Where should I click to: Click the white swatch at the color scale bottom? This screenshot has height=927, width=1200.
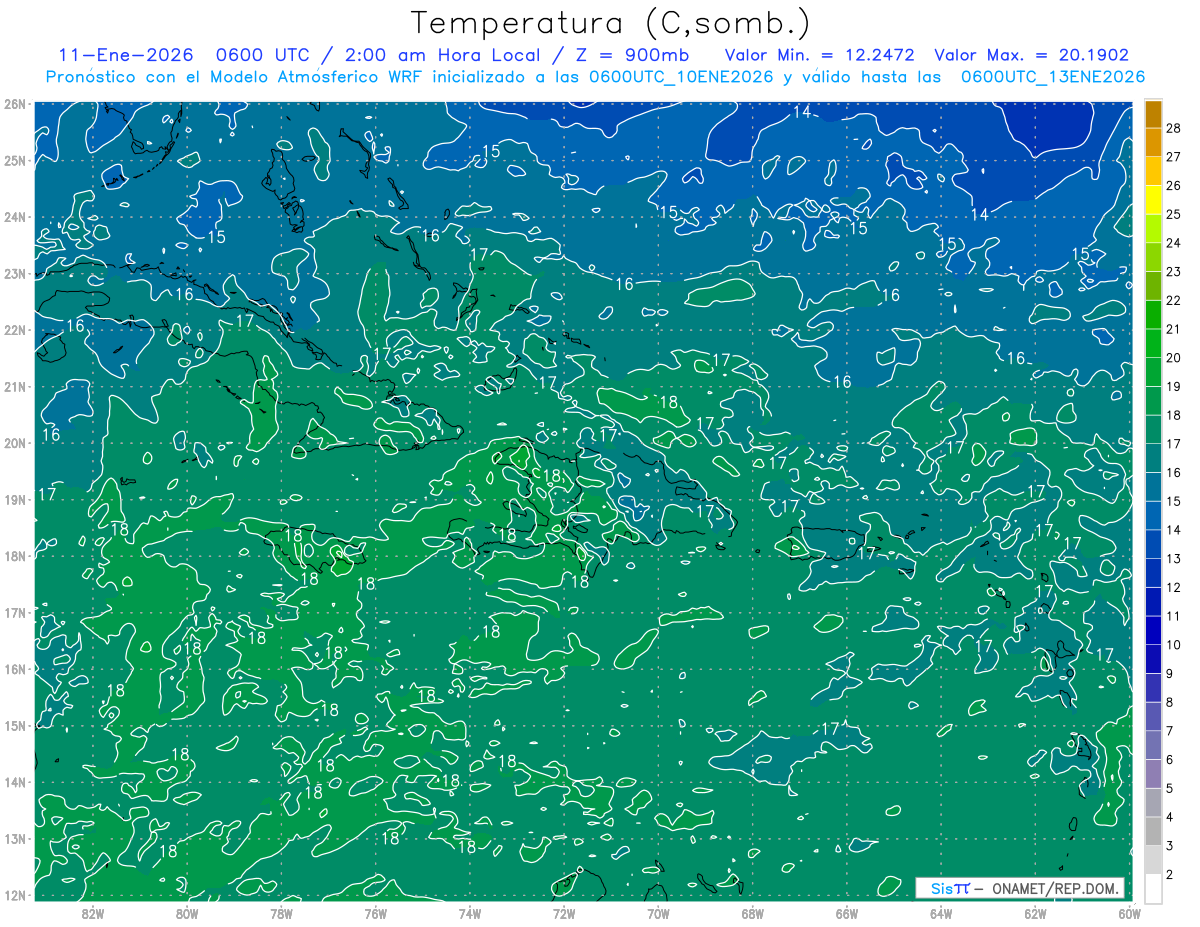coord(1153,887)
